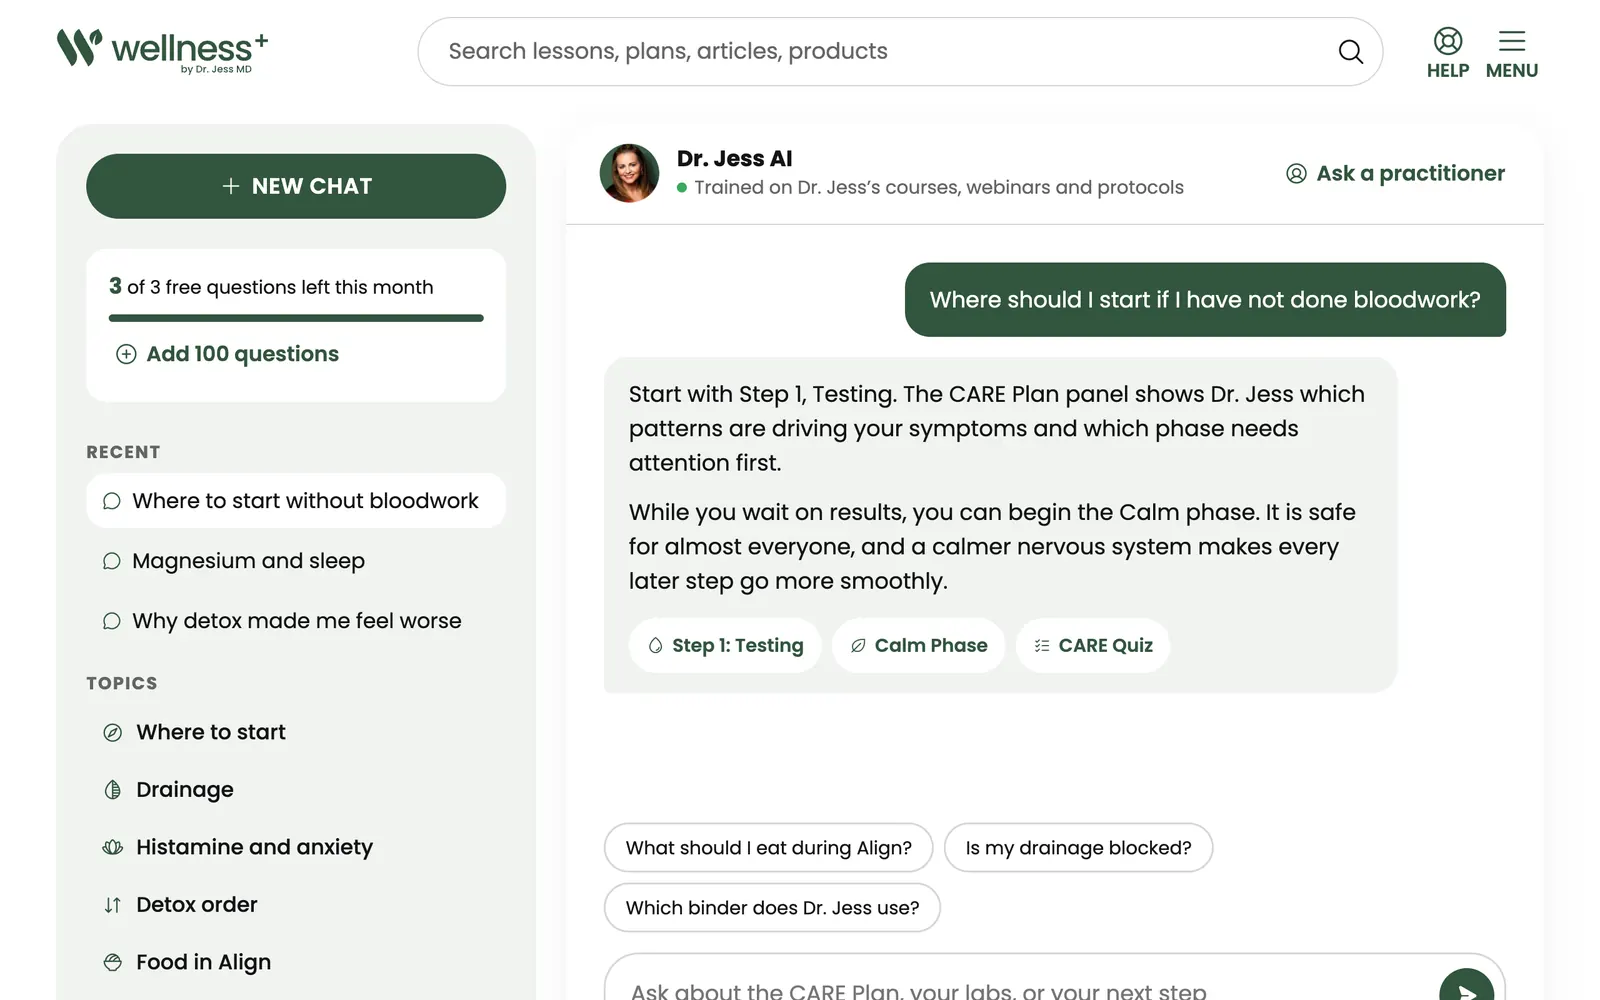Click the Wellness+ logo
Screen dimensions: 1600x1000
pyautogui.click(x=162, y=50)
